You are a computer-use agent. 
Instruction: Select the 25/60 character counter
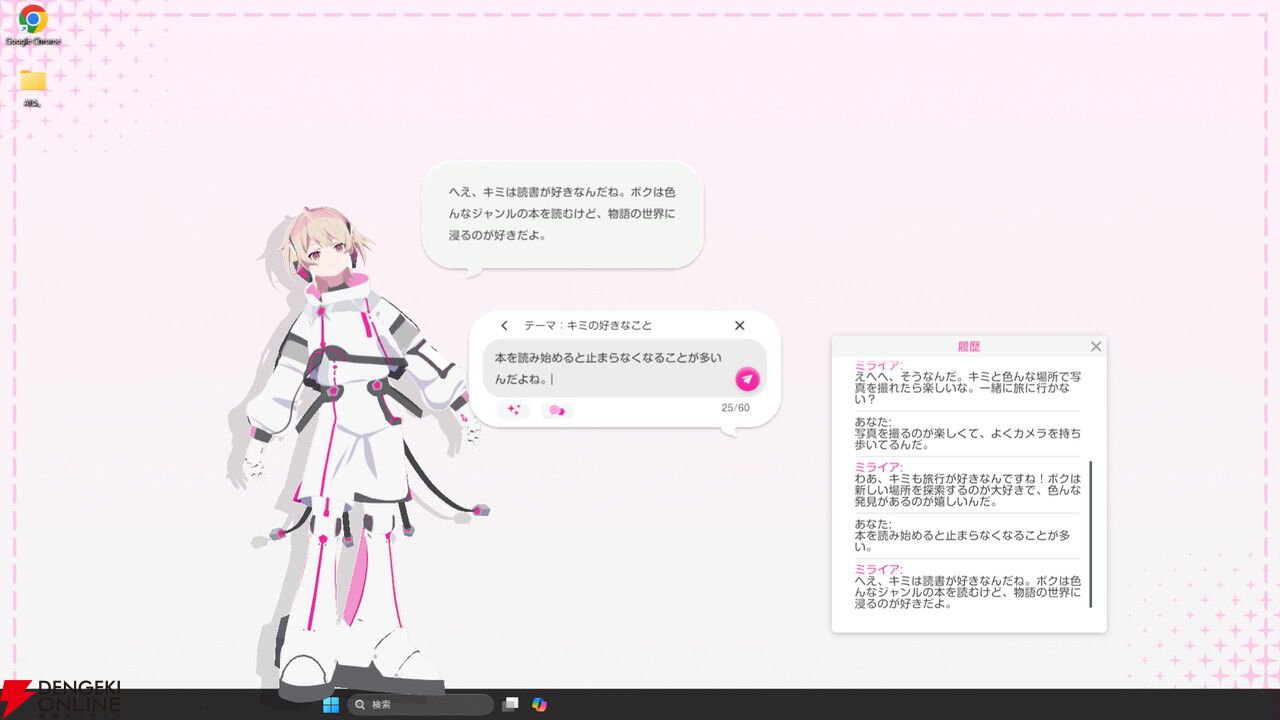(735, 407)
